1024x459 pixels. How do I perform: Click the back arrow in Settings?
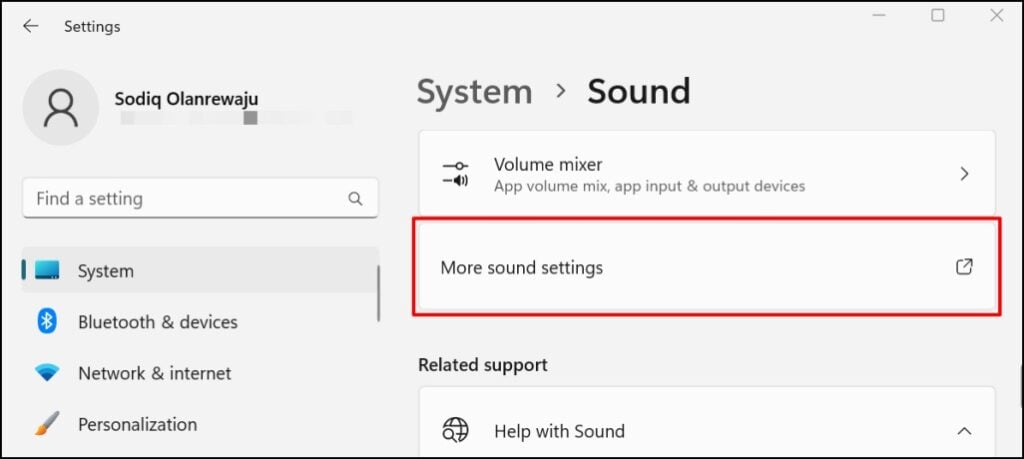[x=31, y=27]
